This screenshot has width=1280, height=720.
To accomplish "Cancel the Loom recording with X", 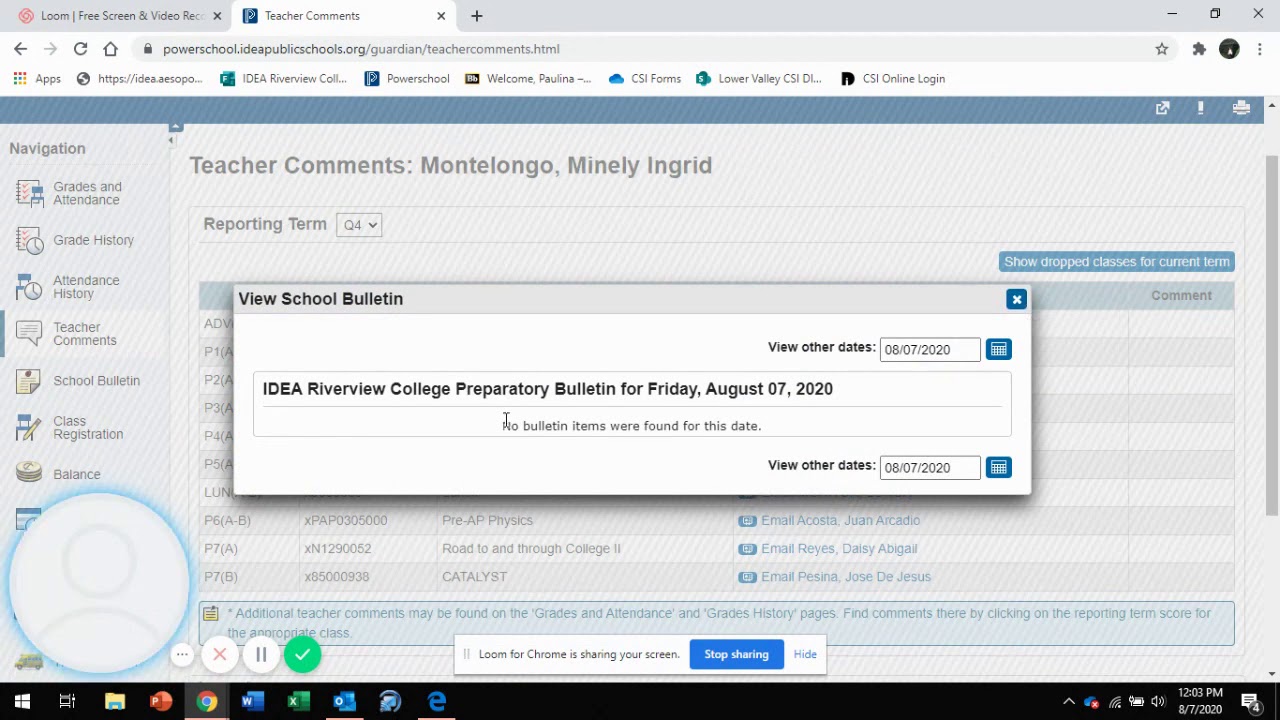I will (x=220, y=655).
